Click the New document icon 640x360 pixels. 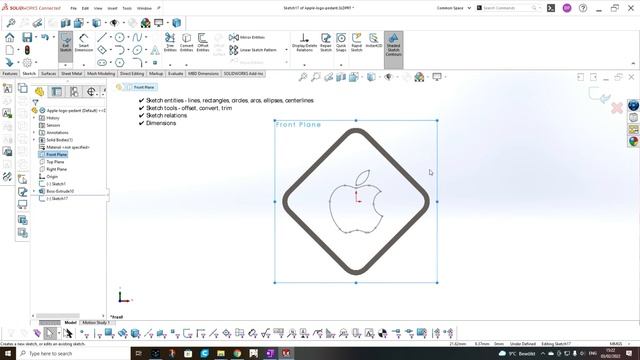pyautogui.click(x=9, y=50)
